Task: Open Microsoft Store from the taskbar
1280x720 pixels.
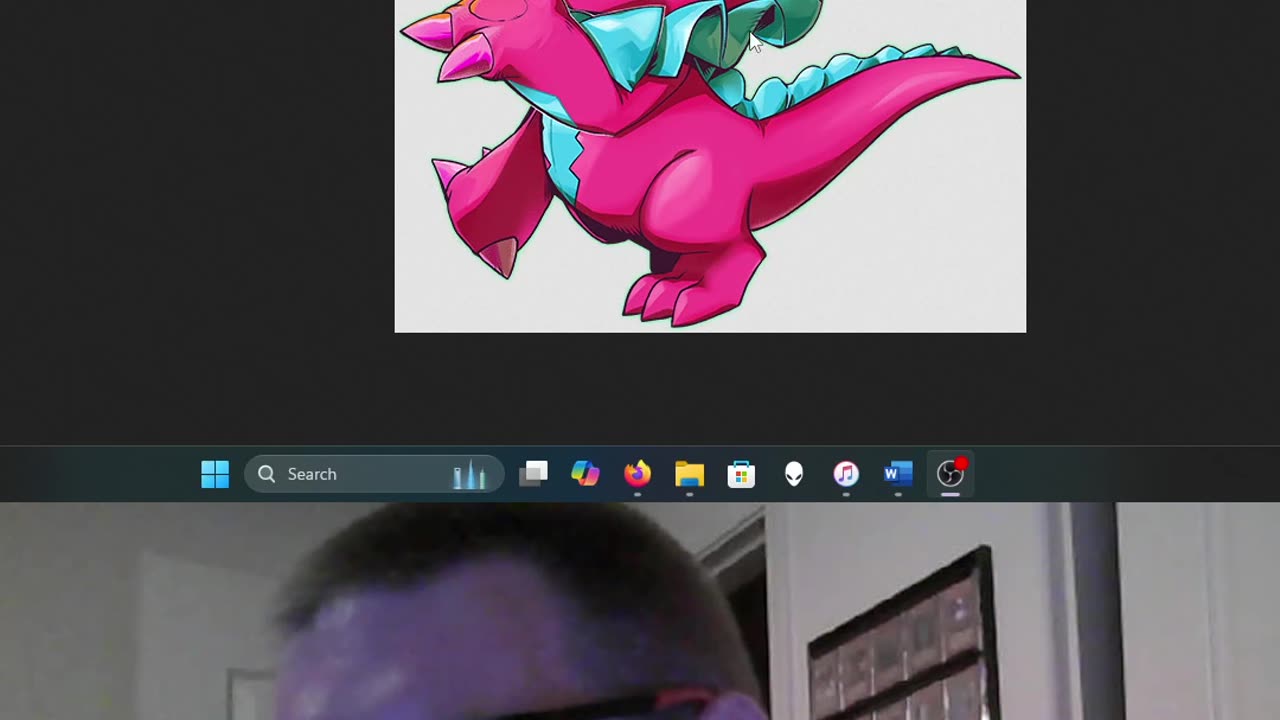Action: pyautogui.click(x=741, y=474)
